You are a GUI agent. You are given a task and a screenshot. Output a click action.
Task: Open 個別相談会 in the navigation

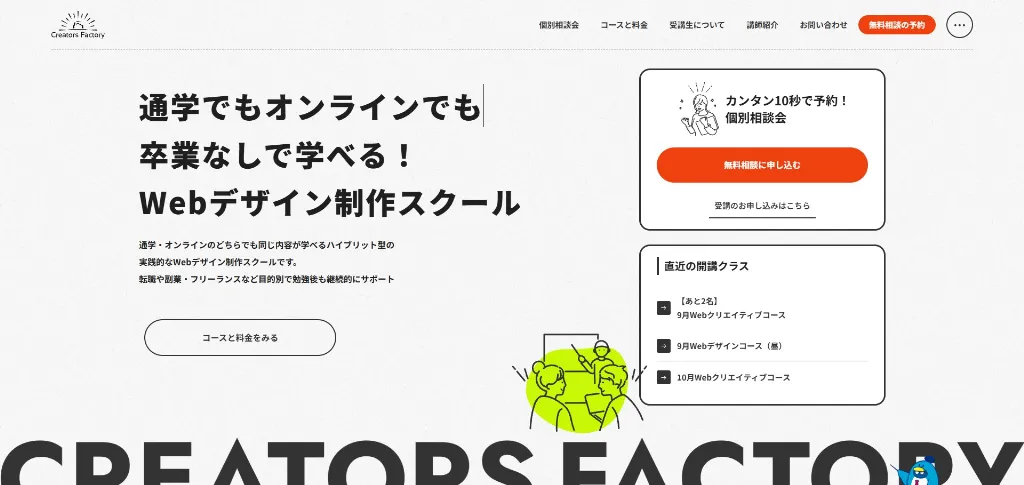point(559,25)
